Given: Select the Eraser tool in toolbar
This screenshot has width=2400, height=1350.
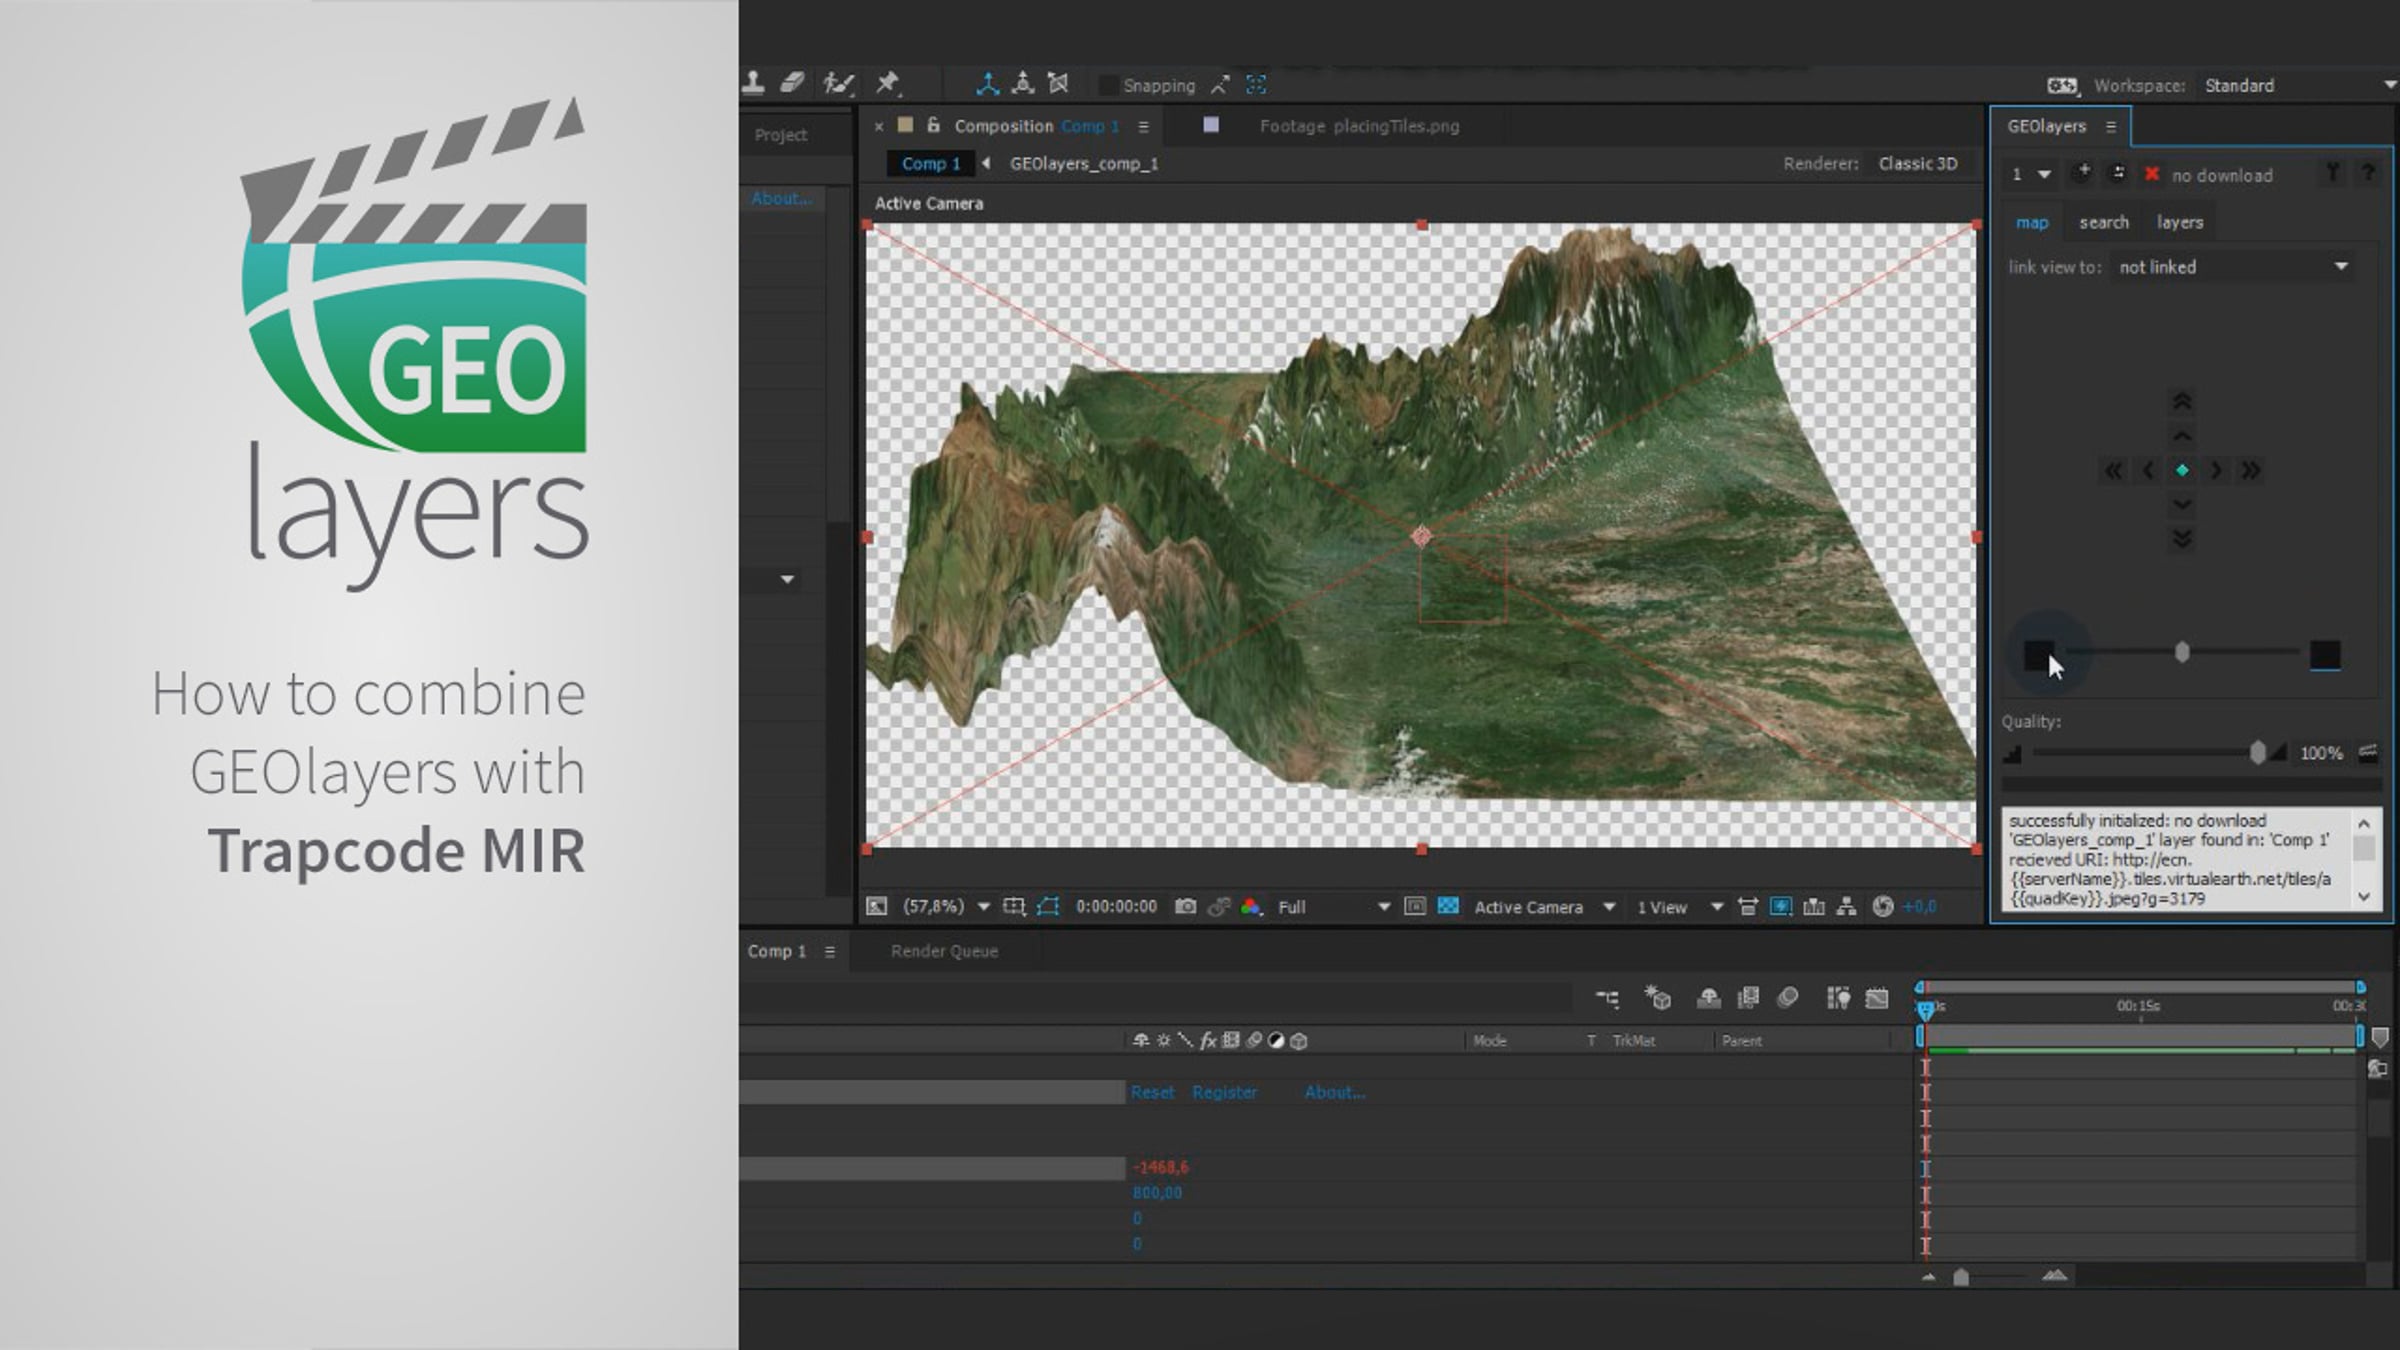Looking at the screenshot, I should pyautogui.click(x=792, y=84).
